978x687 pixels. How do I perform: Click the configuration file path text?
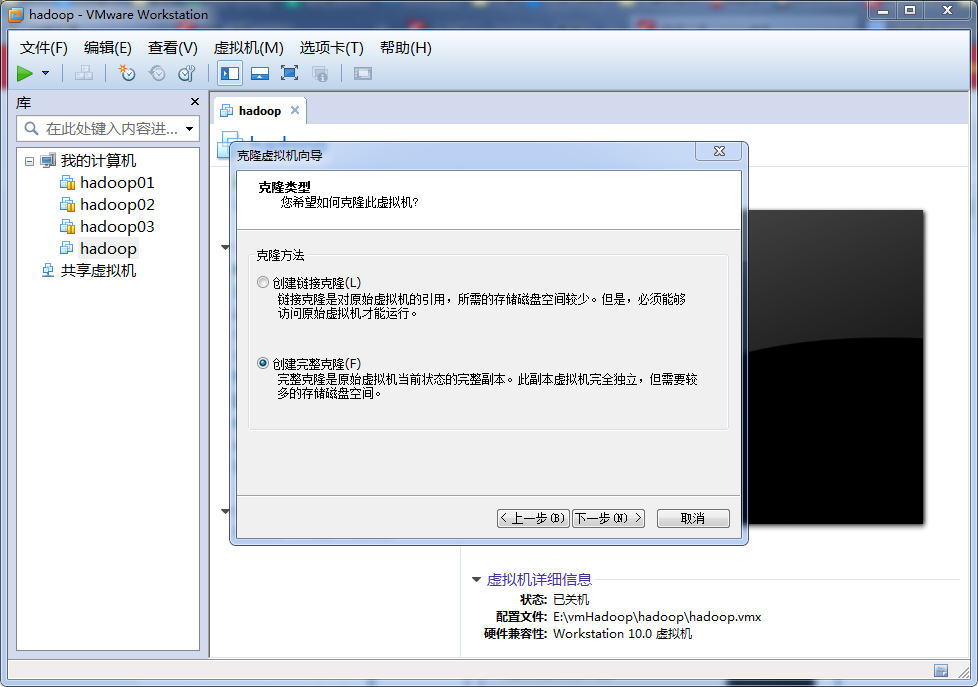(657, 616)
